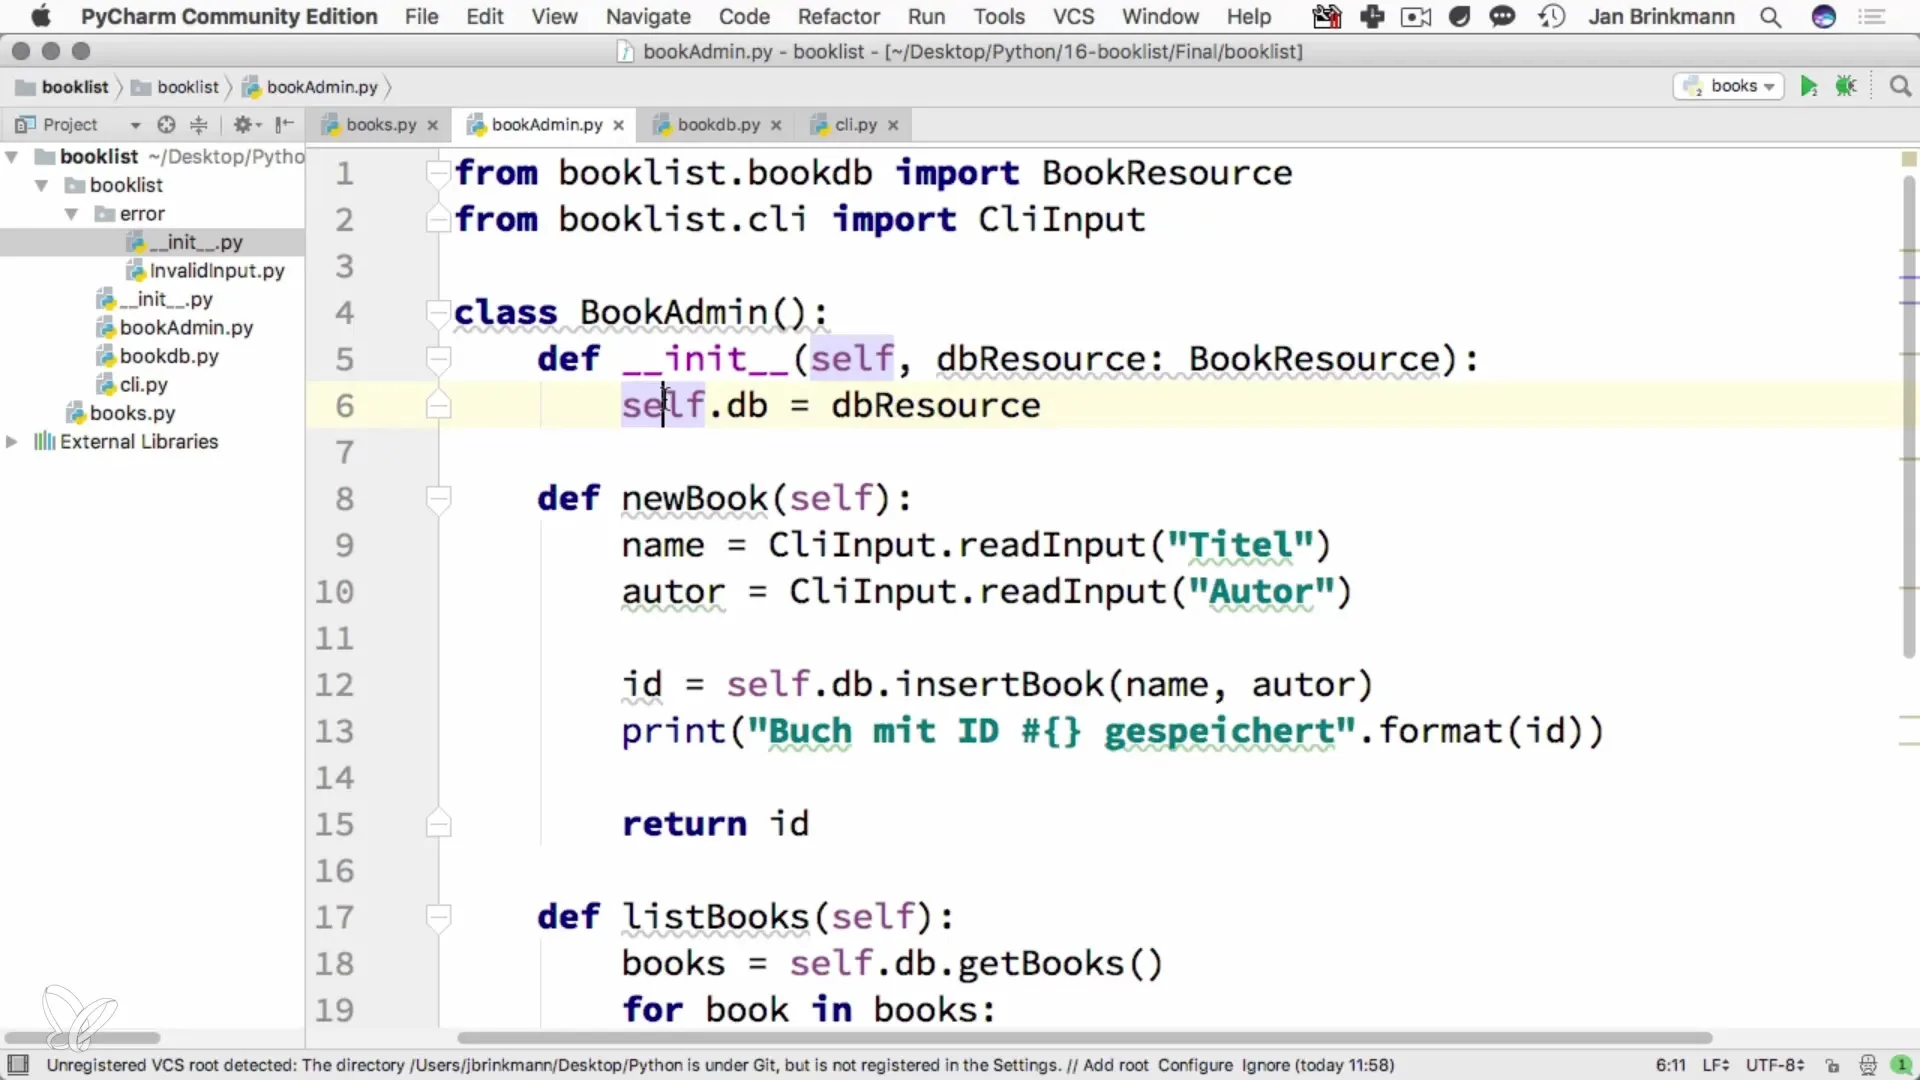
Task: Select bookdb.py in project tree
Action: pyautogui.click(x=168, y=356)
